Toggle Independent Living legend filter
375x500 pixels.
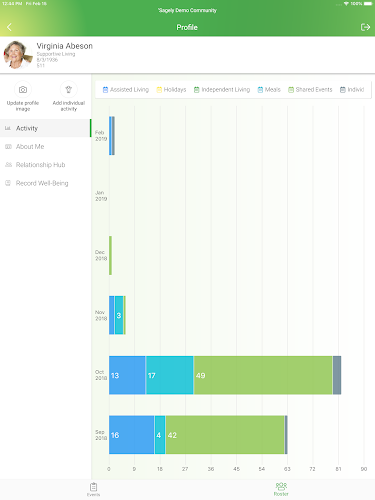coord(222,90)
